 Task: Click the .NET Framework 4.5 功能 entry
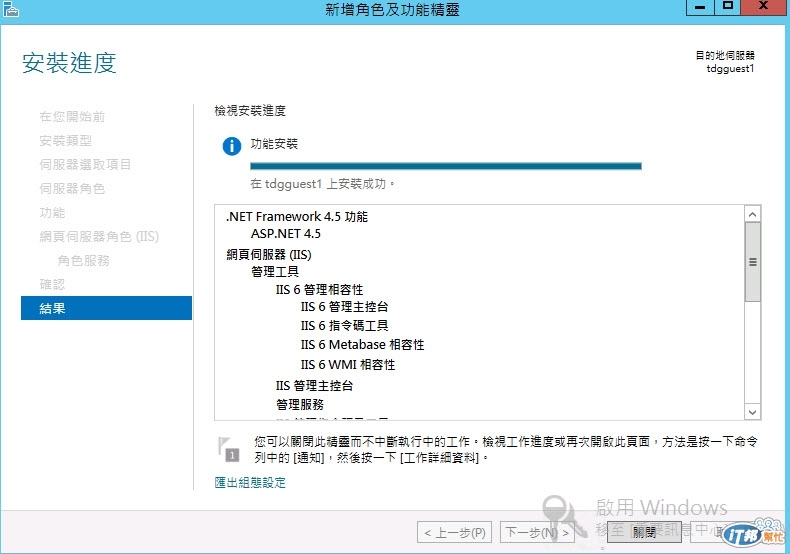pyautogui.click(x=297, y=217)
